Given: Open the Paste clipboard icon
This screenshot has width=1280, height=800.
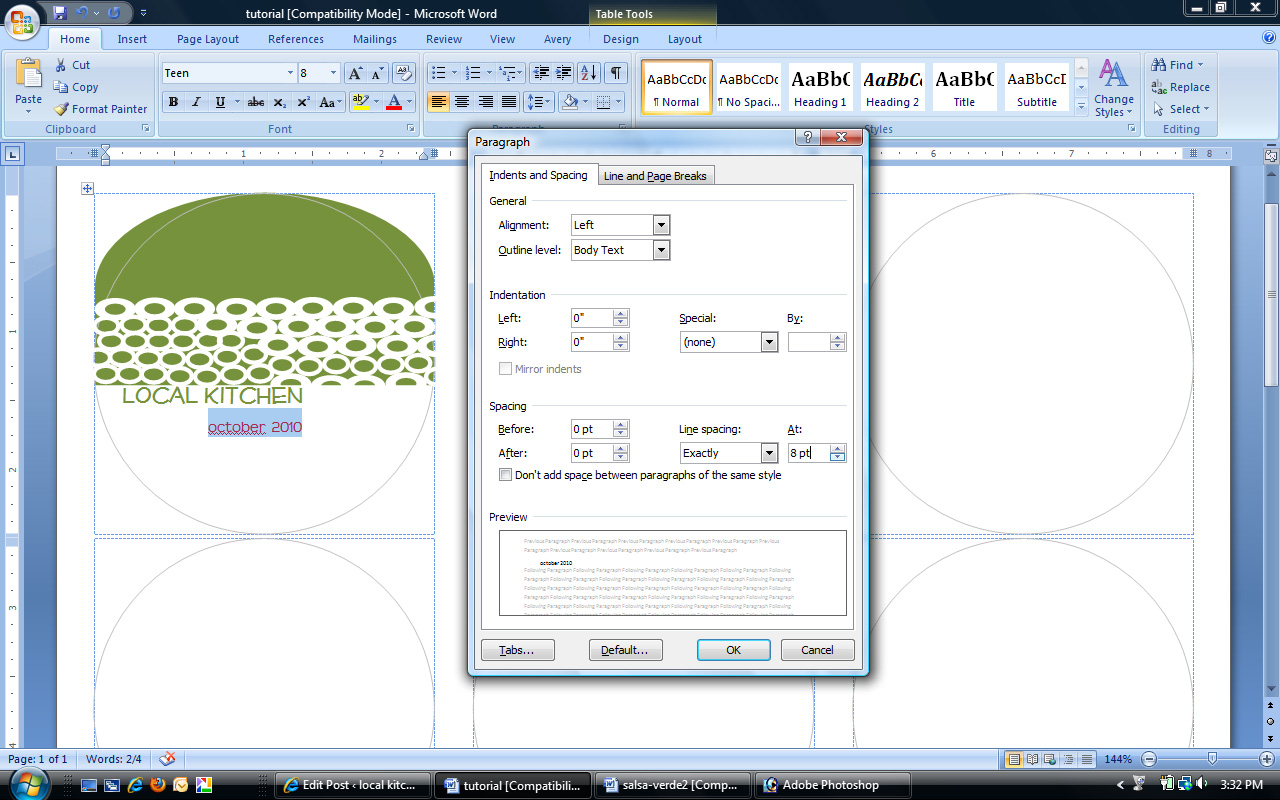Looking at the screenshot, I should coord(29,76).
